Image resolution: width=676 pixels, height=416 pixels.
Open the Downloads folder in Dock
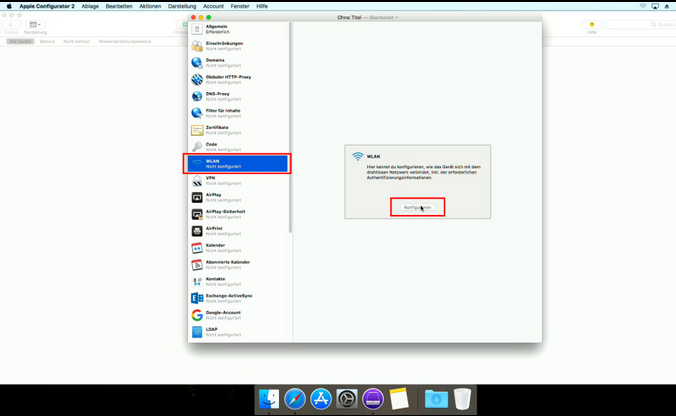pos(436,399)
